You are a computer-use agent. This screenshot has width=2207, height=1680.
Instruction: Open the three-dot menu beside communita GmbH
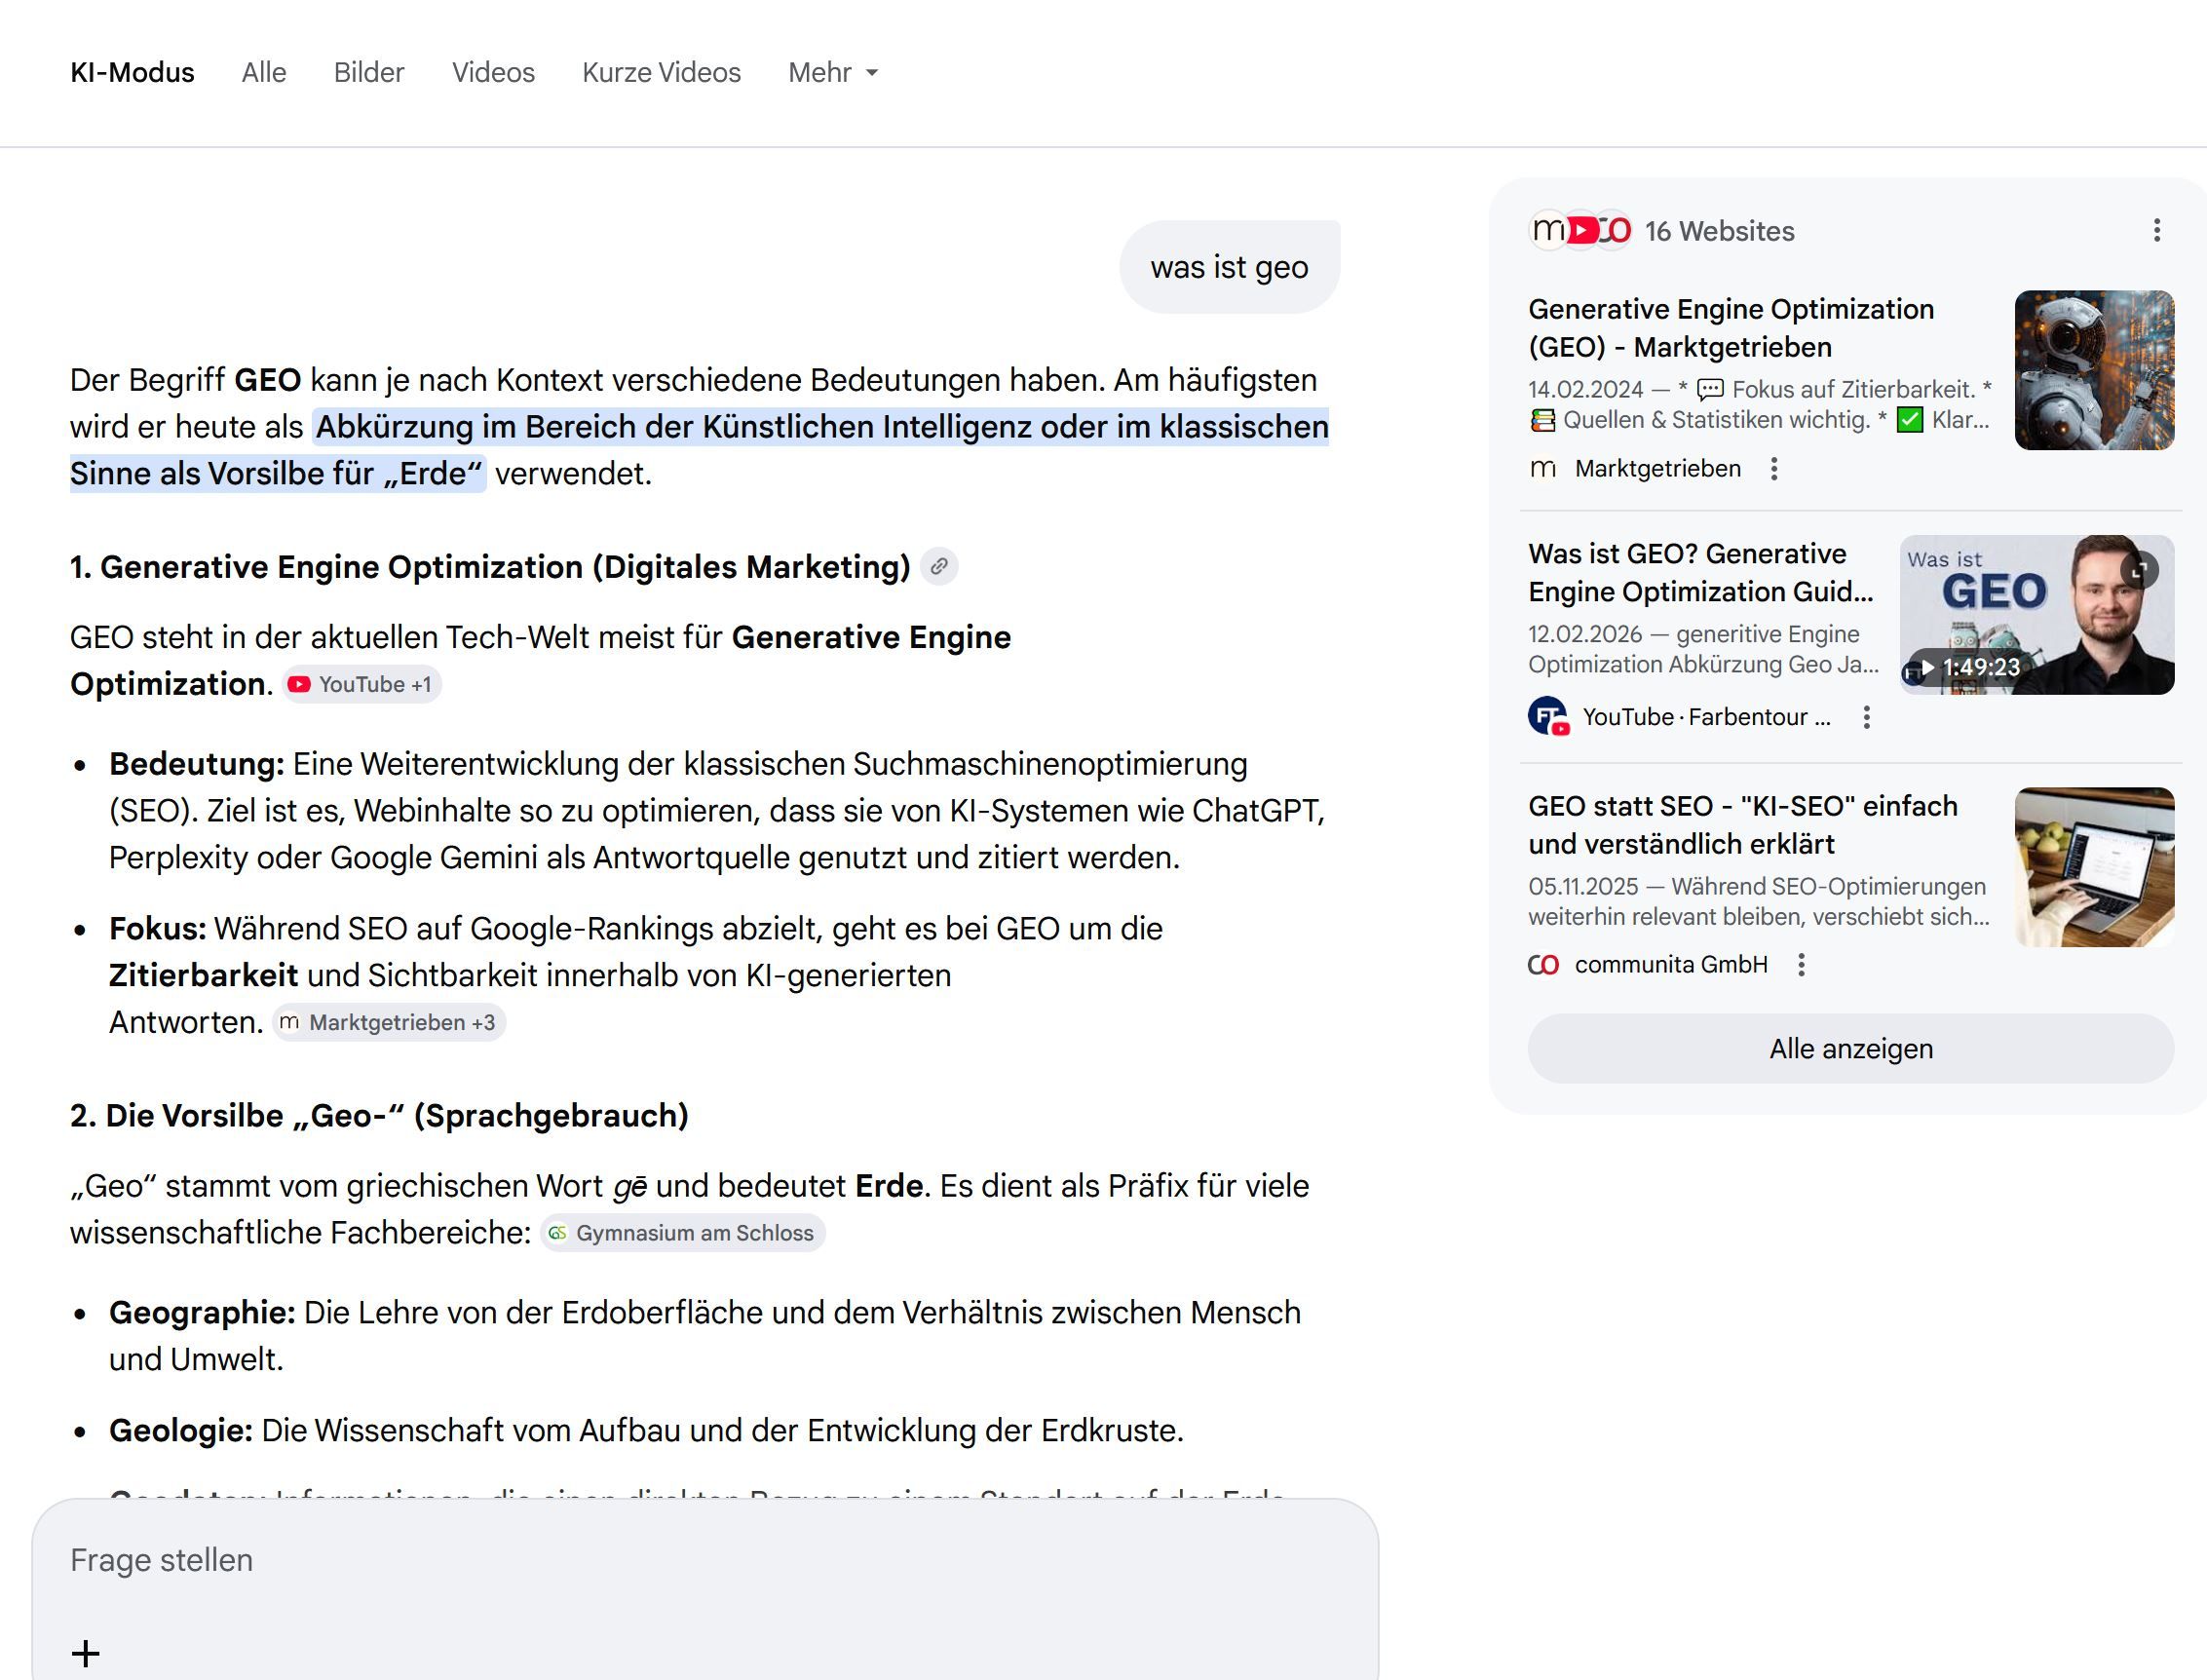[x=1802, y=963]
